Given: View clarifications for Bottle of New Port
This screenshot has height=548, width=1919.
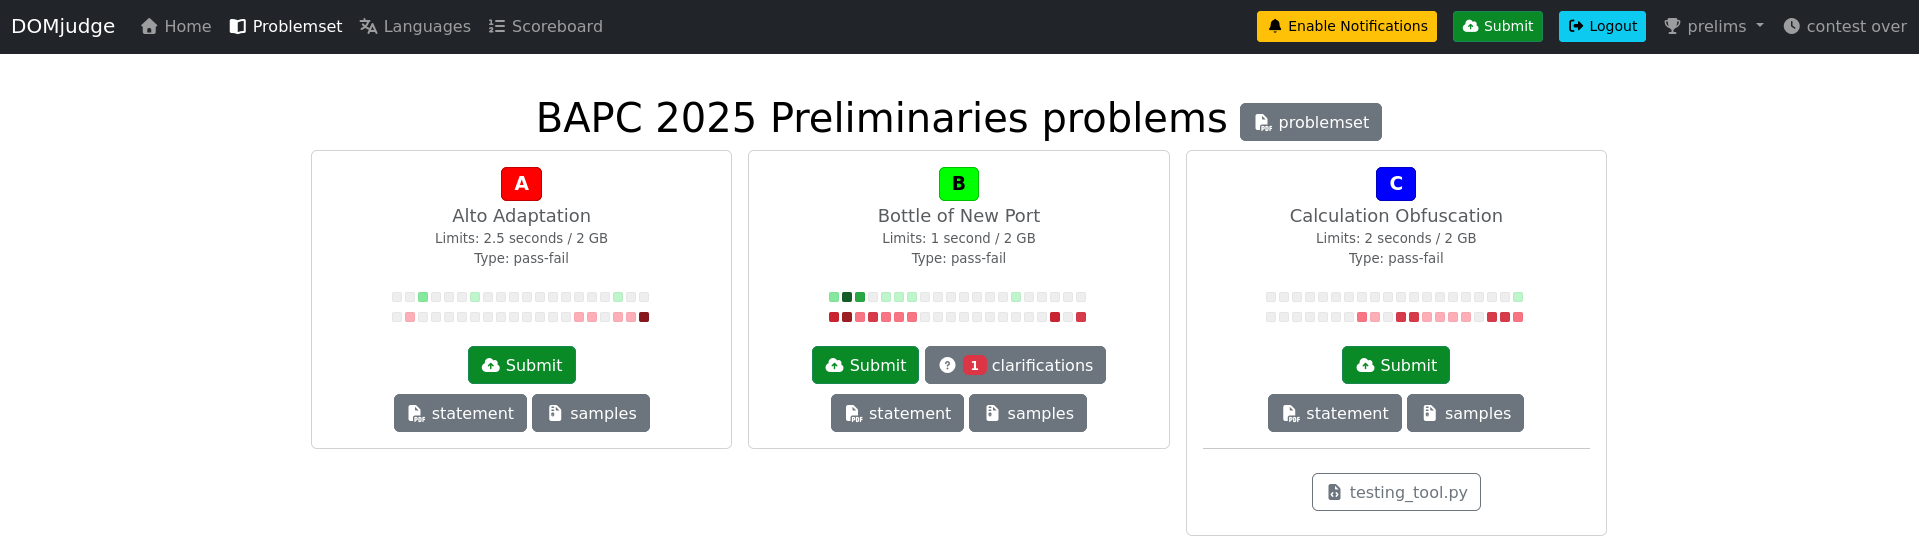Looking at the screenshot, I should pos(1014,365).
